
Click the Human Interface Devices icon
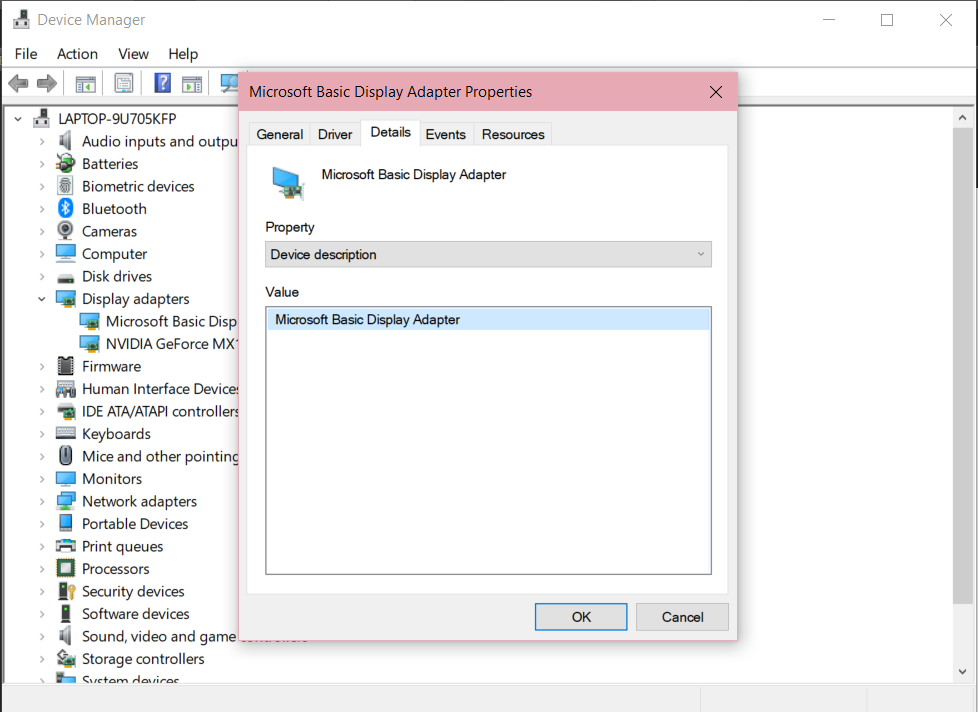pos(65,389)
